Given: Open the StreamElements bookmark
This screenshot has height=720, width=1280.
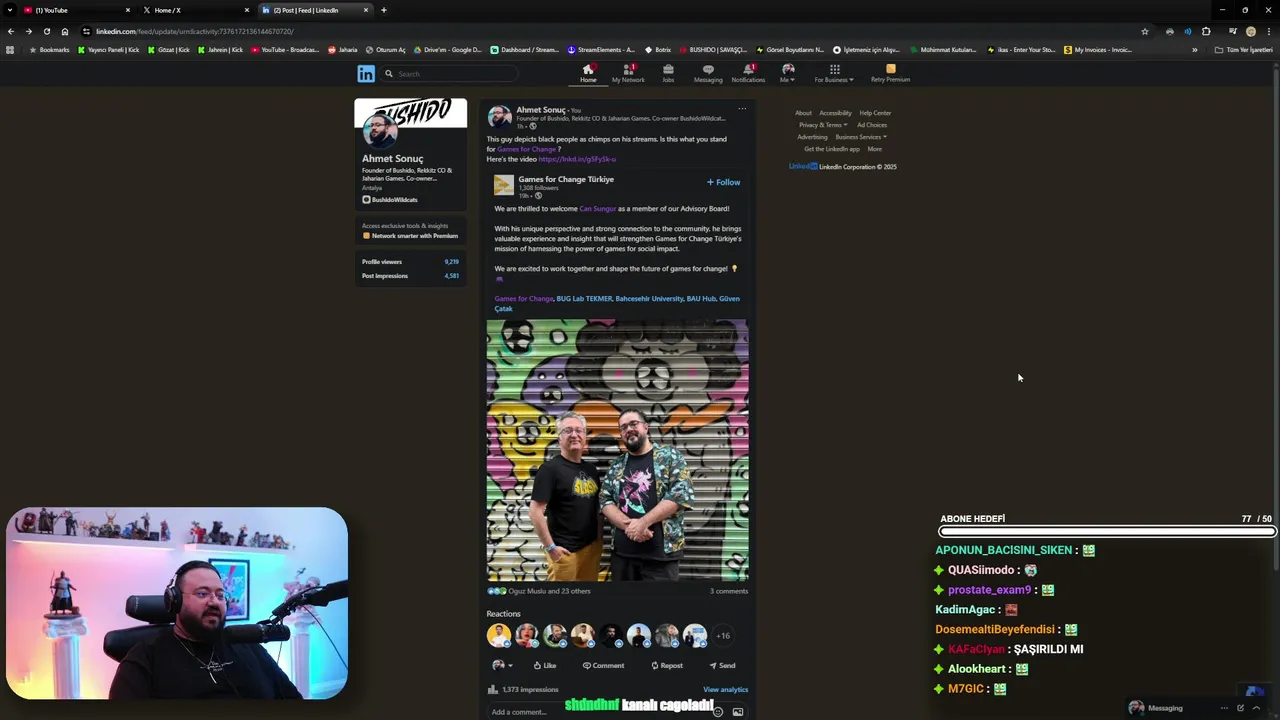Looking at the screenshot, I should (600, 50).
